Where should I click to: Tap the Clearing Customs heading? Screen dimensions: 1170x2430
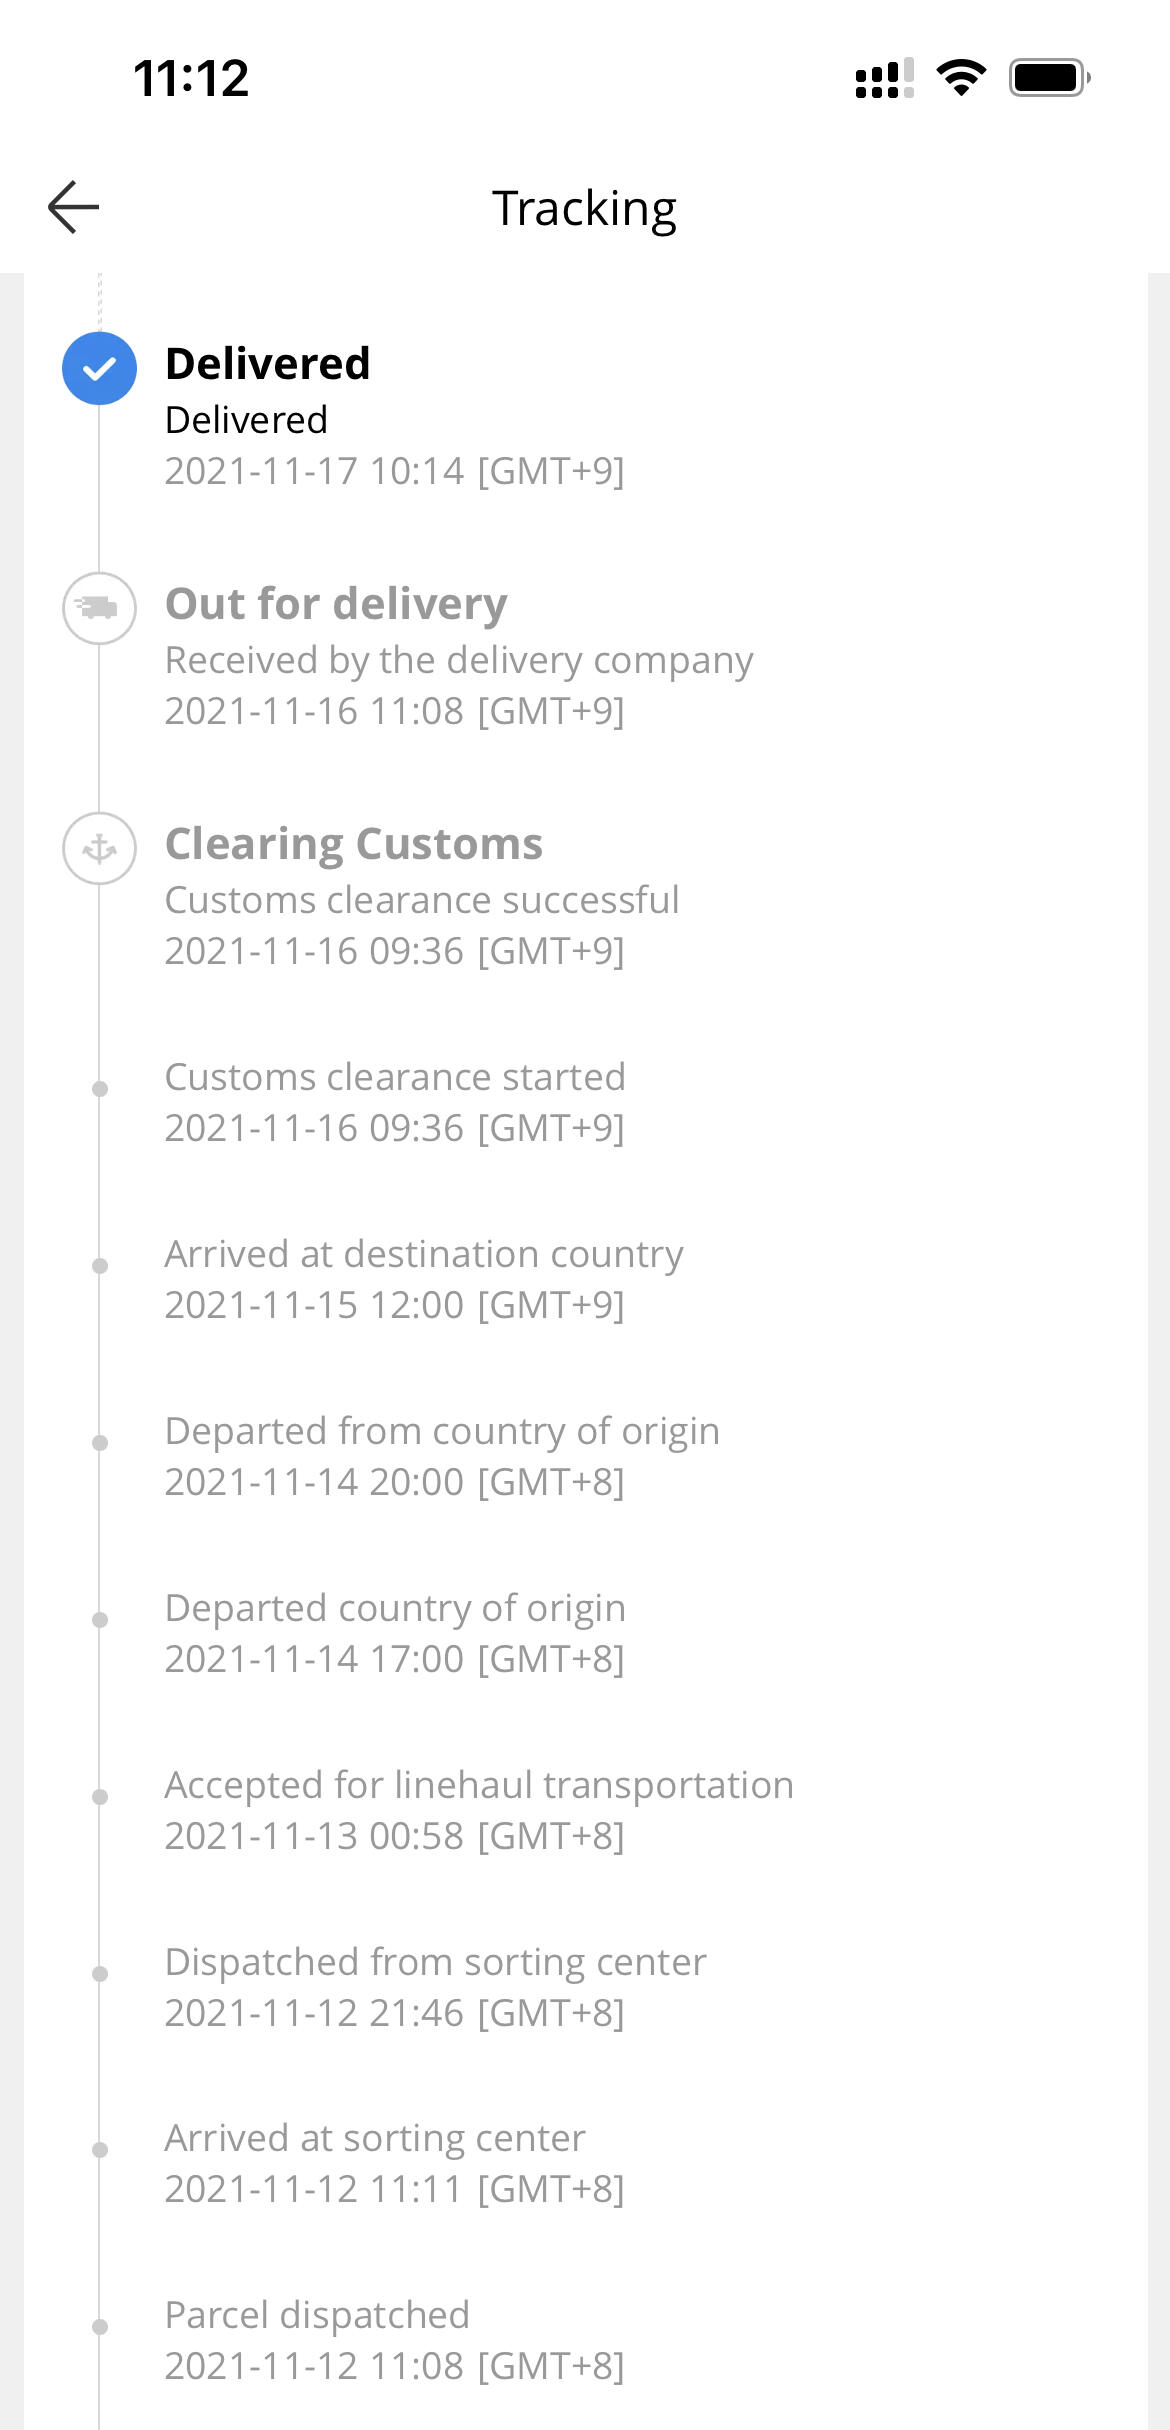353,844
